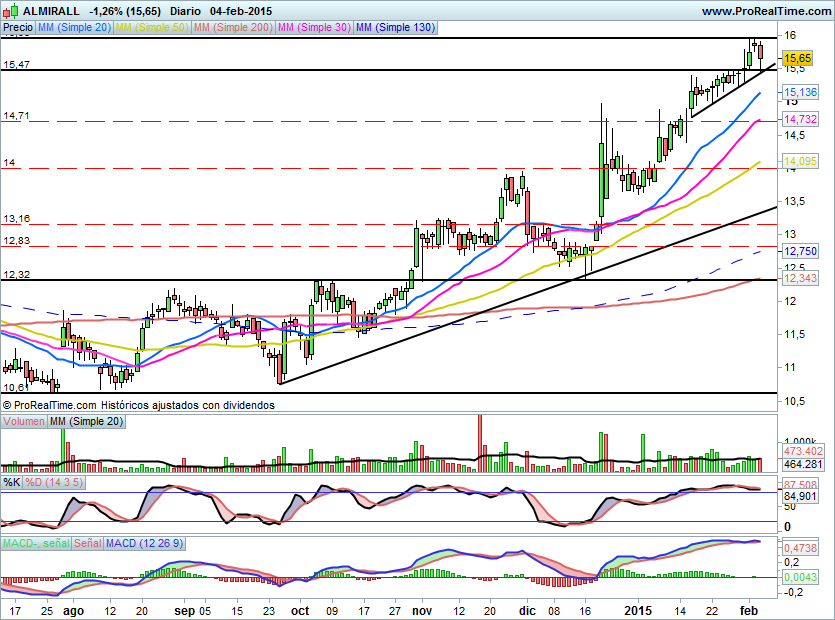The height and width of the screenshot is (620, 835).
Task: Click the Volumen indicator label
Action: click(x=24, y=422)
